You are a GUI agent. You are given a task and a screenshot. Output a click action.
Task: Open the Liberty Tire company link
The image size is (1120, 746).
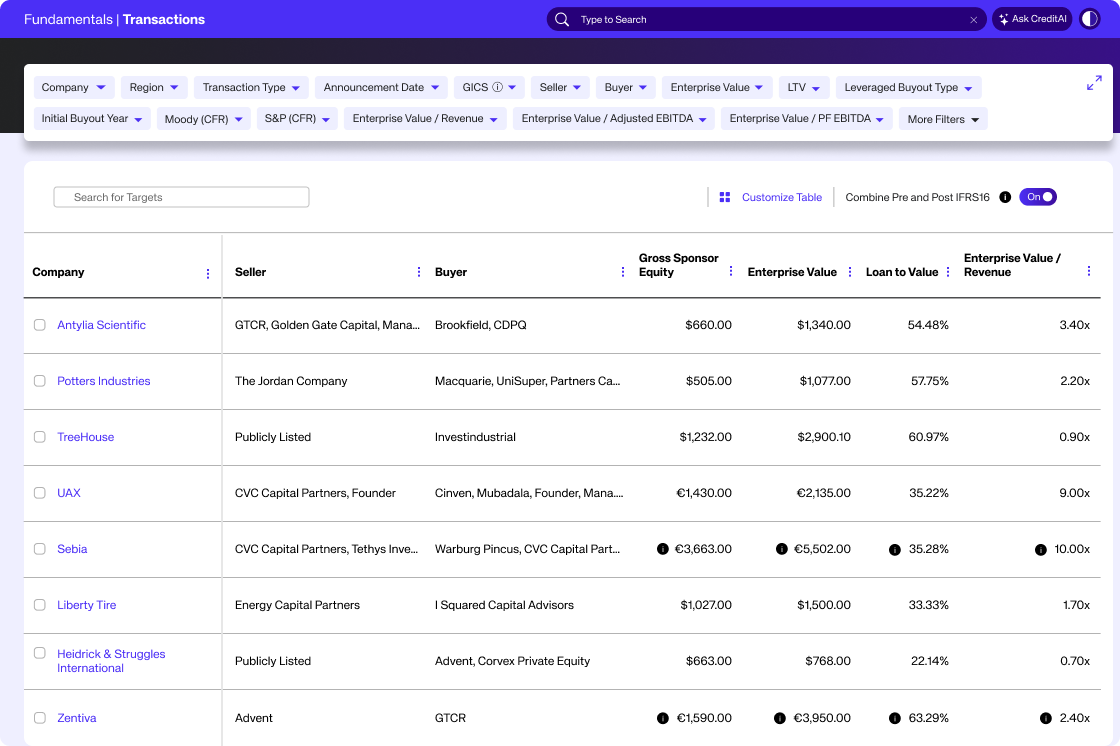click(x=86, y=605)
